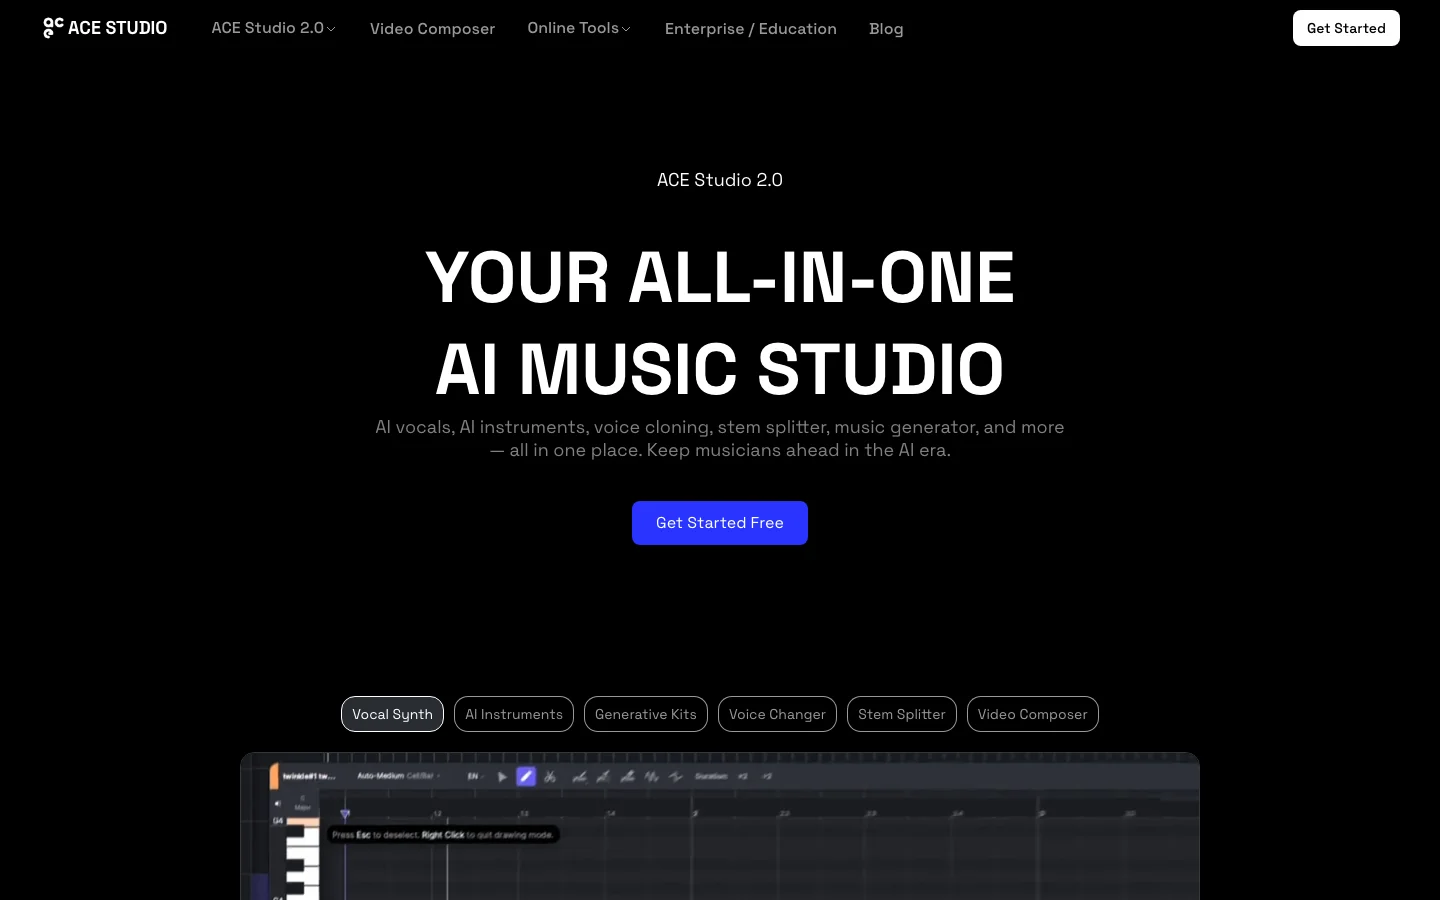Select the scissors cut tool in preview

click(550, 776)
